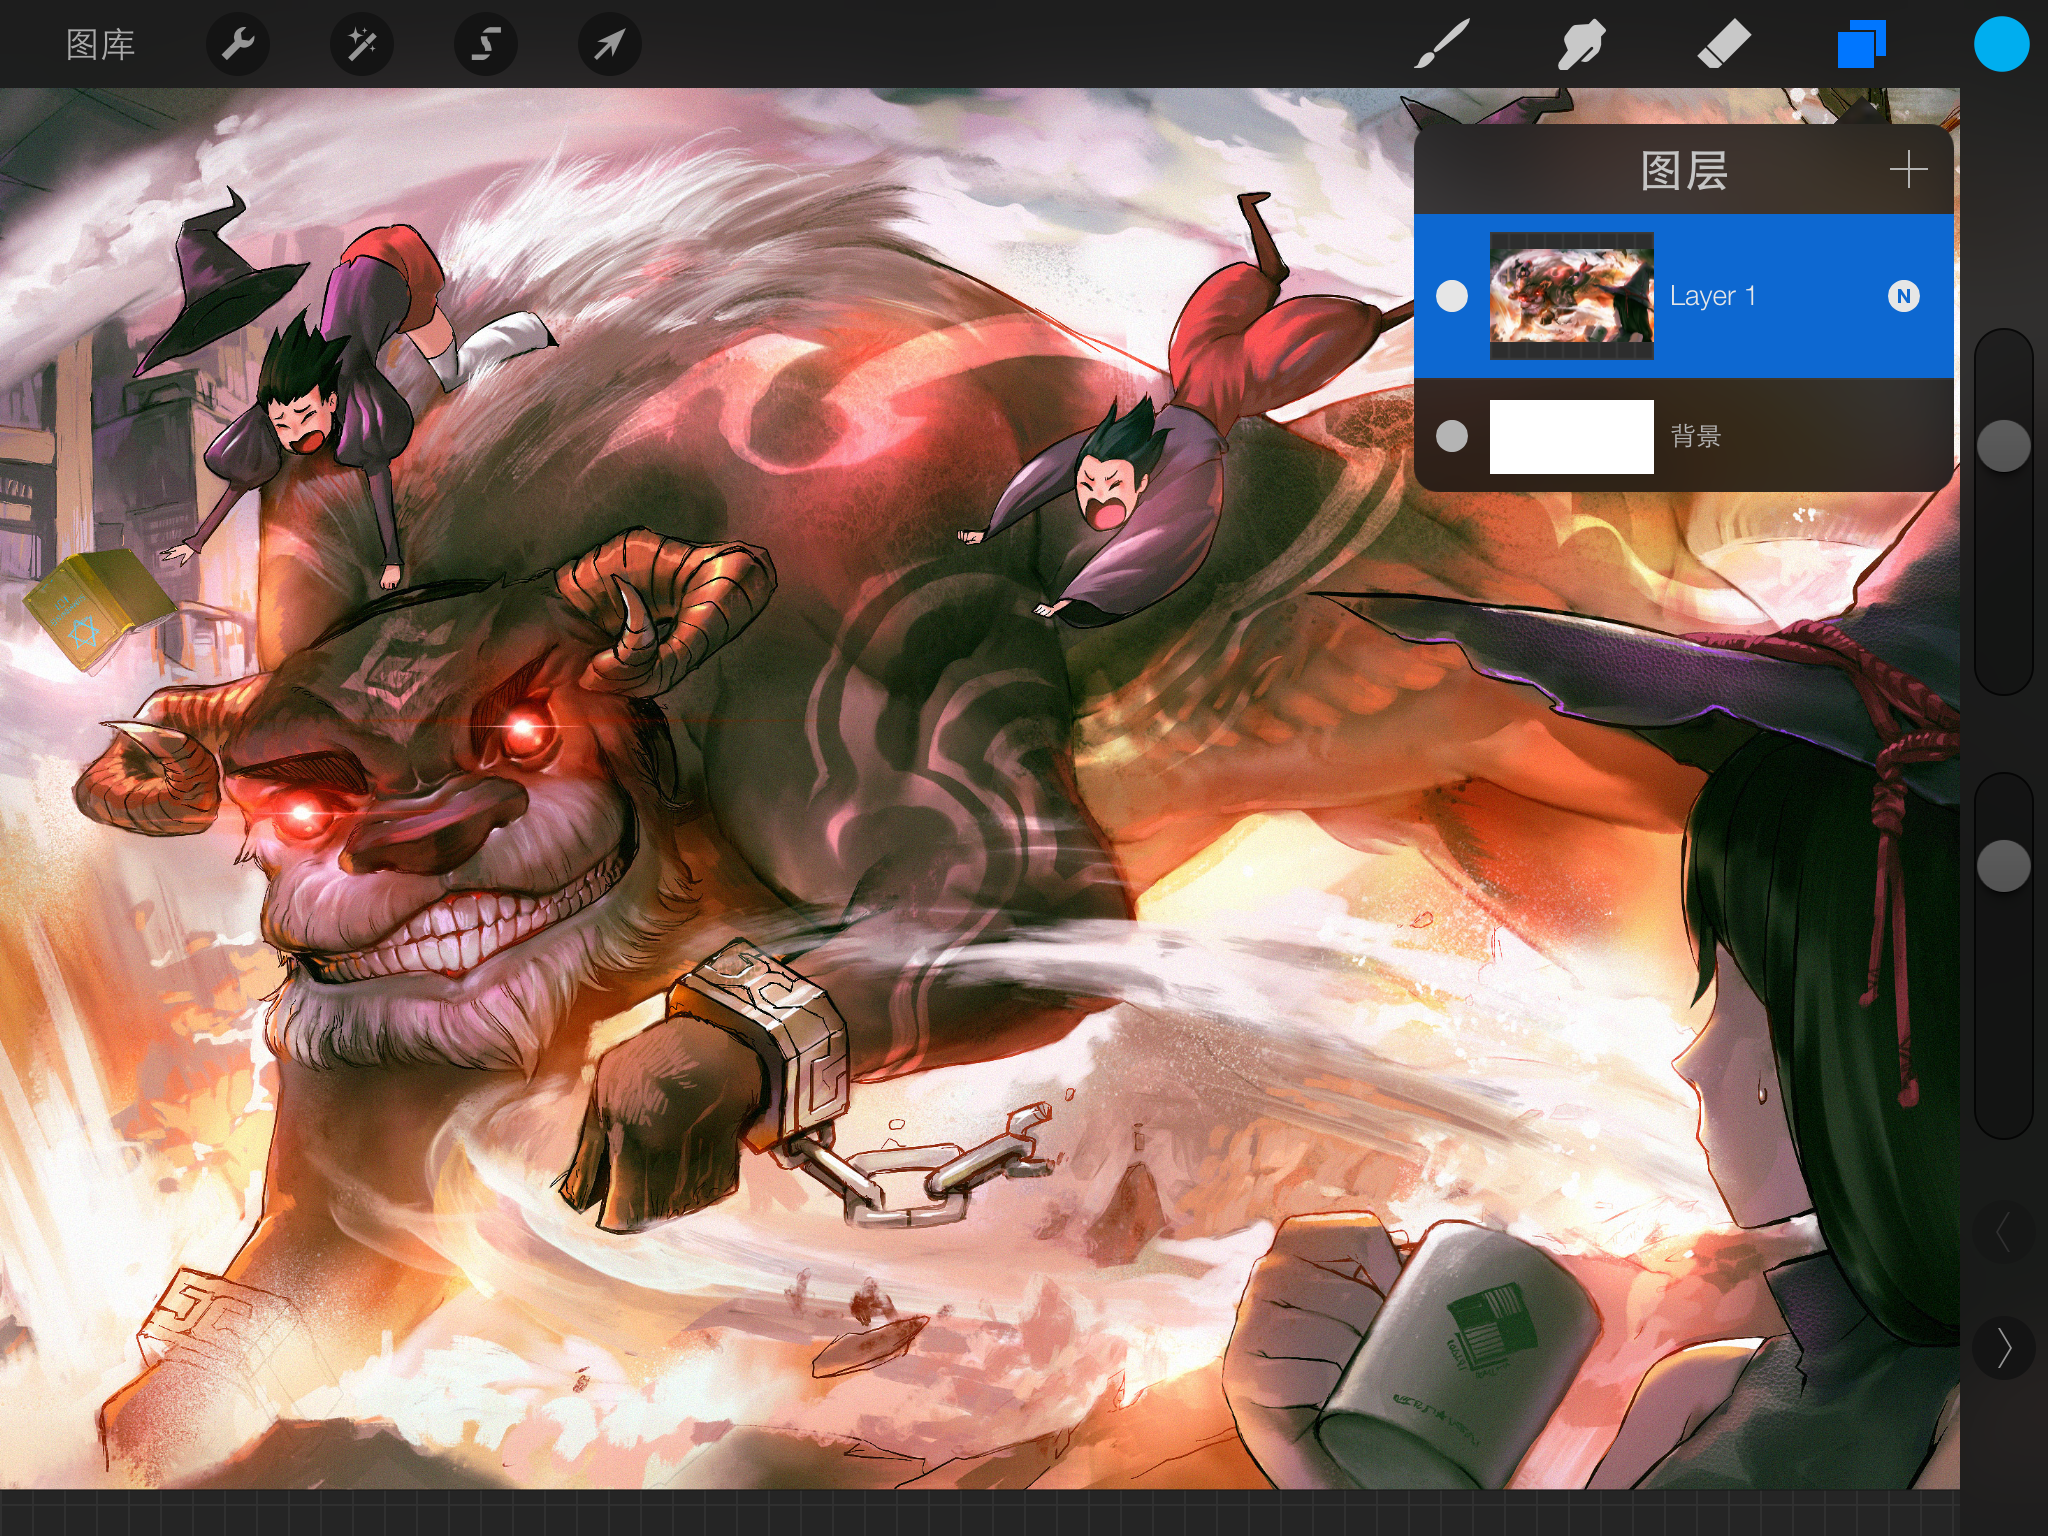Tap the redo arrow in the sidebar
Viewport: 2048px width, 1536px height.
2003,1348
